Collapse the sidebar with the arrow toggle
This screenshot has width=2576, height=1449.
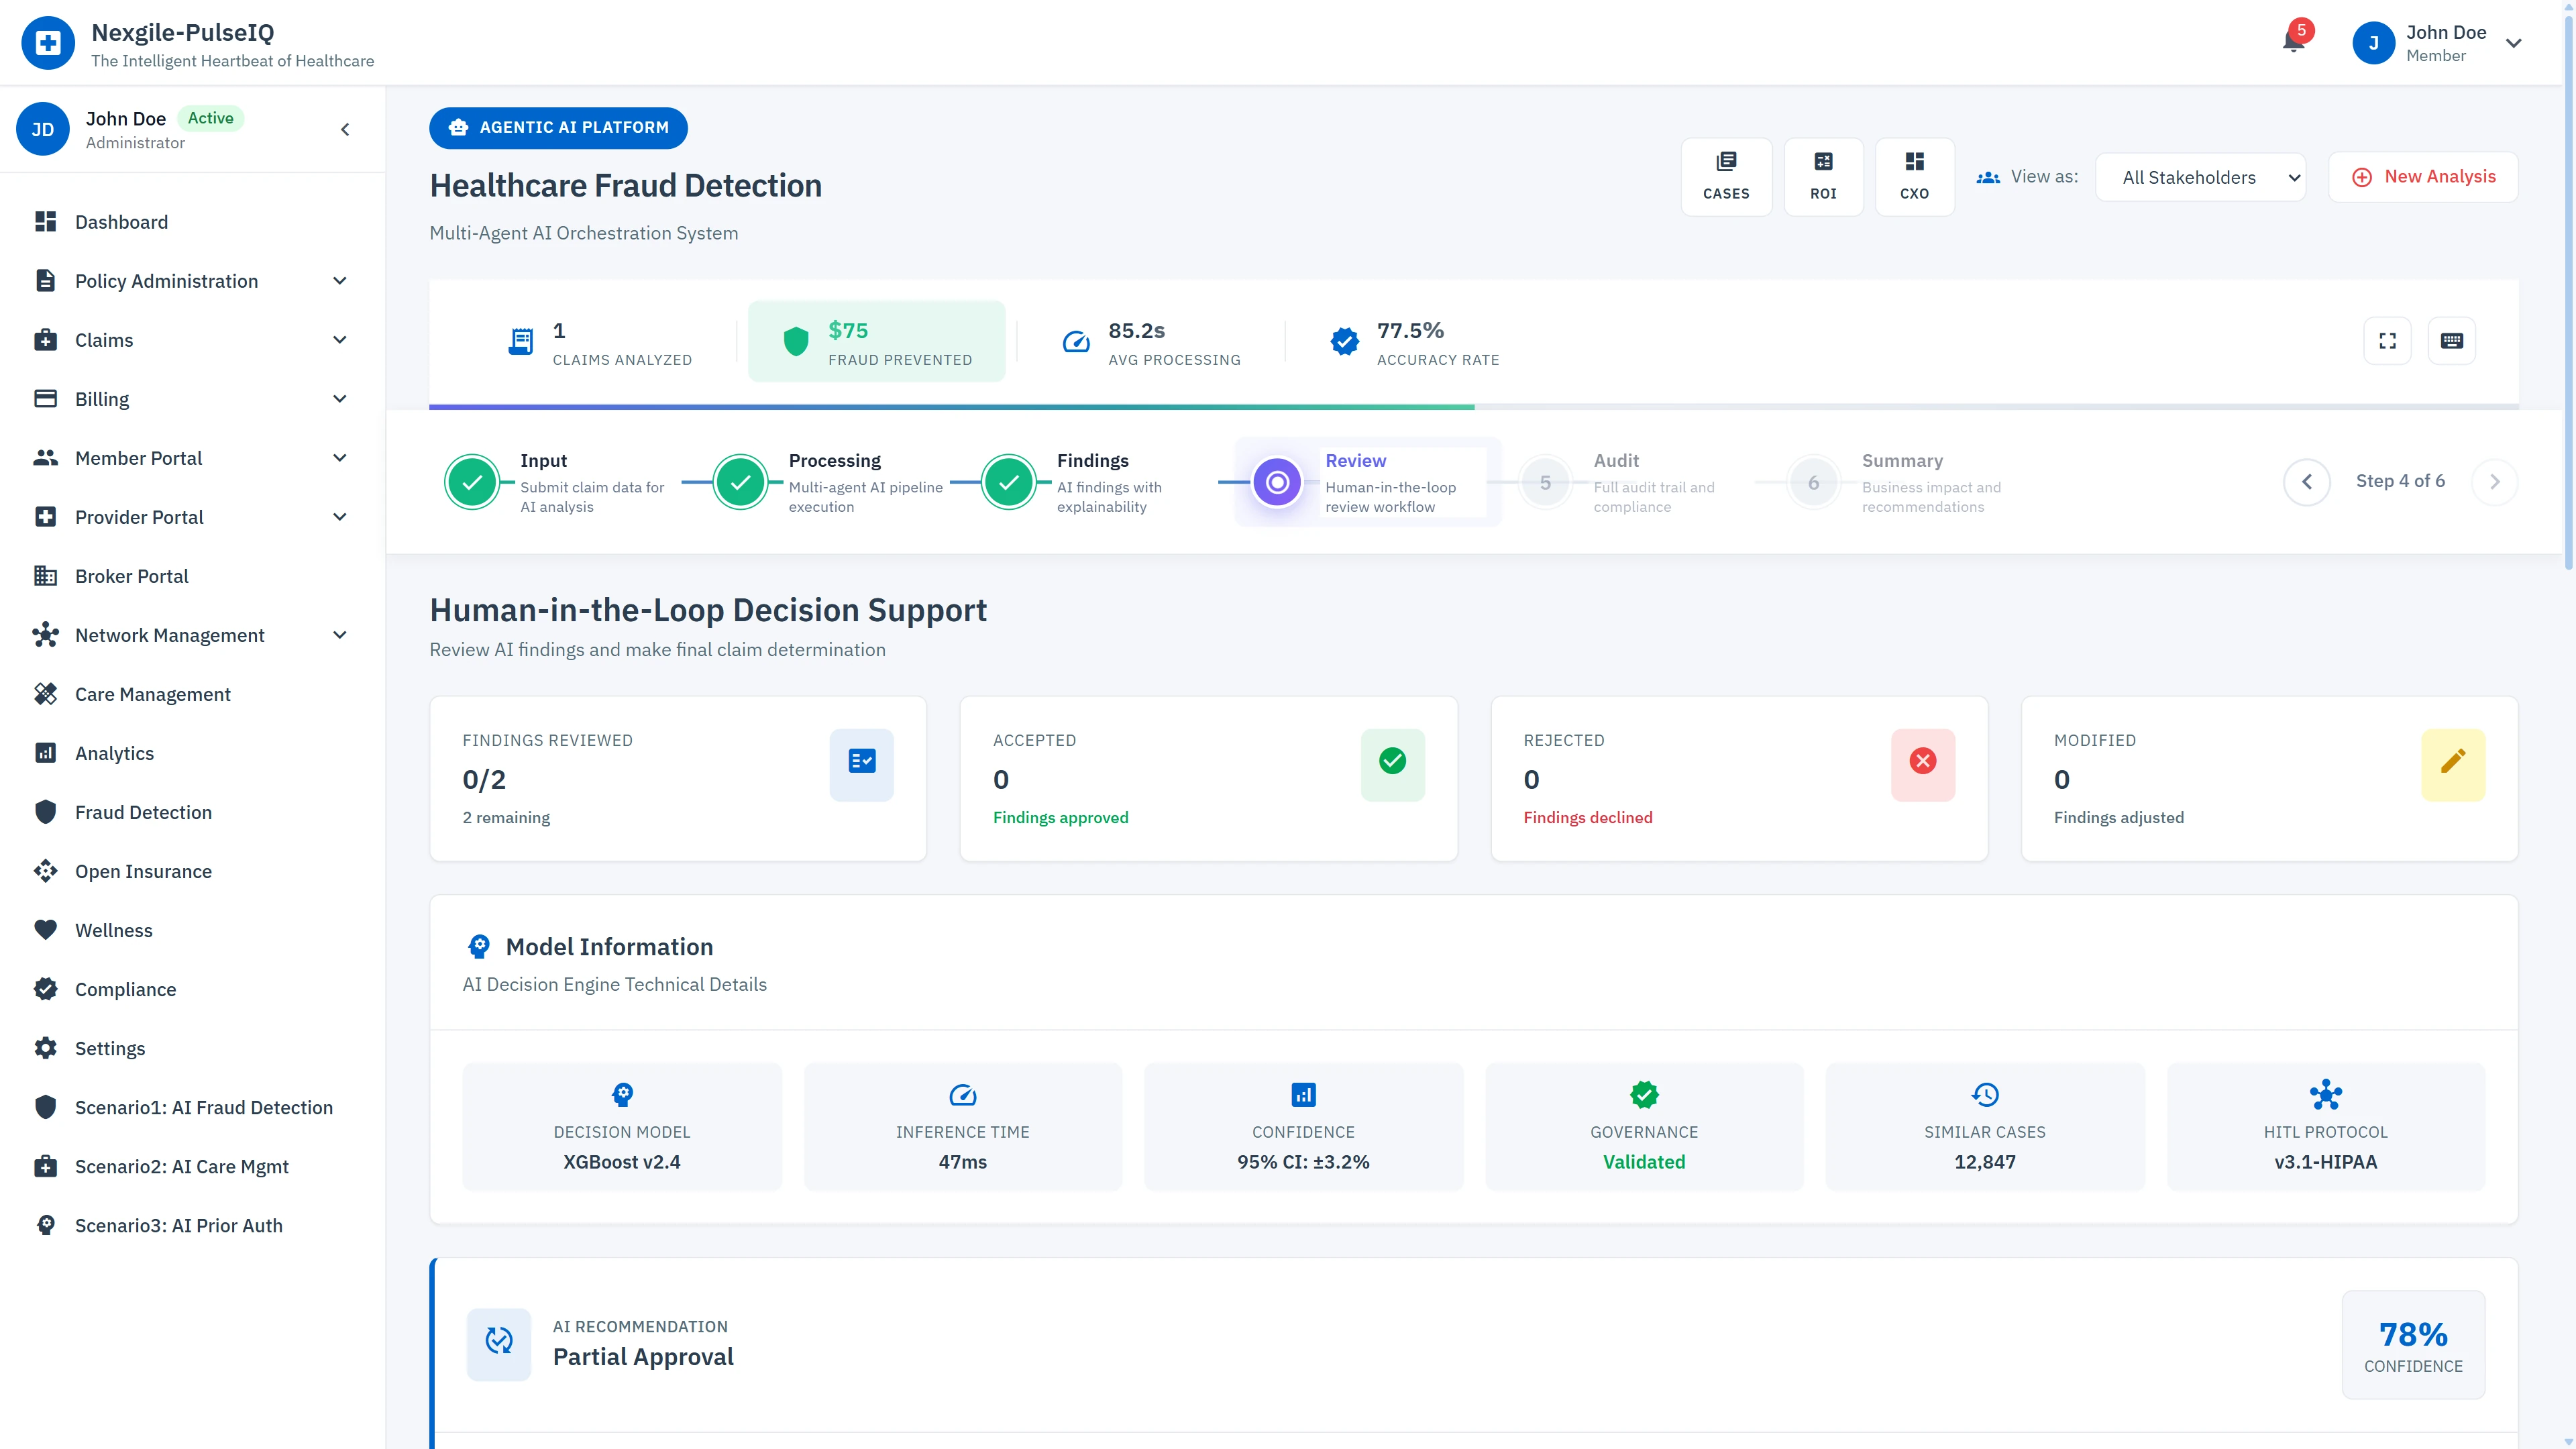[344, 129]
